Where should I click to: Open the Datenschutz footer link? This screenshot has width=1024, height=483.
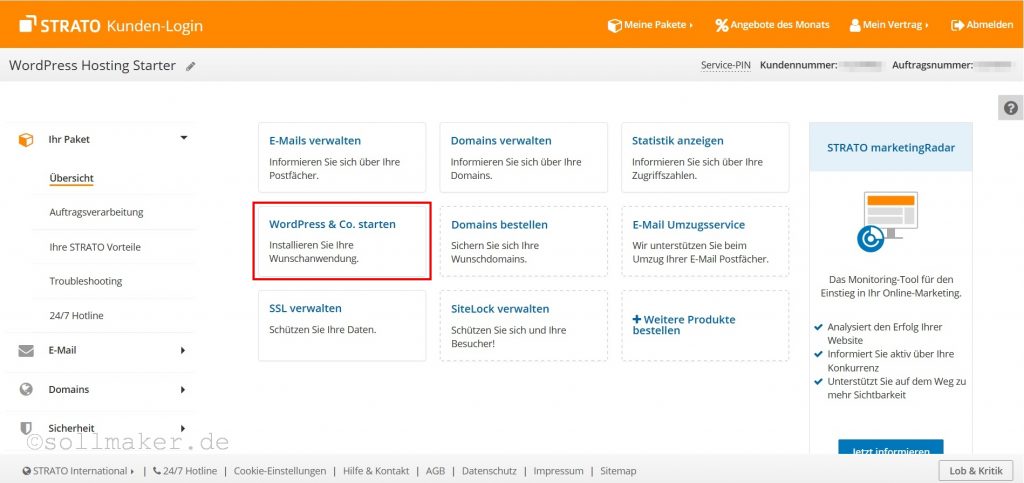pyautogui.click(x=489, y=471)
